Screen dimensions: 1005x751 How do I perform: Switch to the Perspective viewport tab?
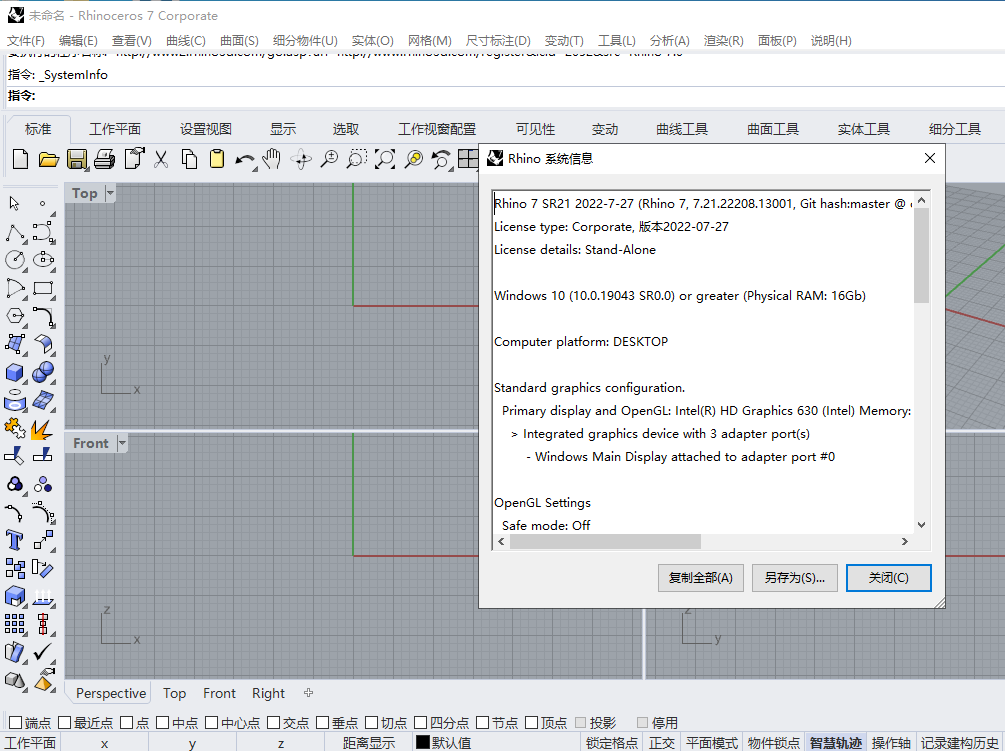(111, 693)
